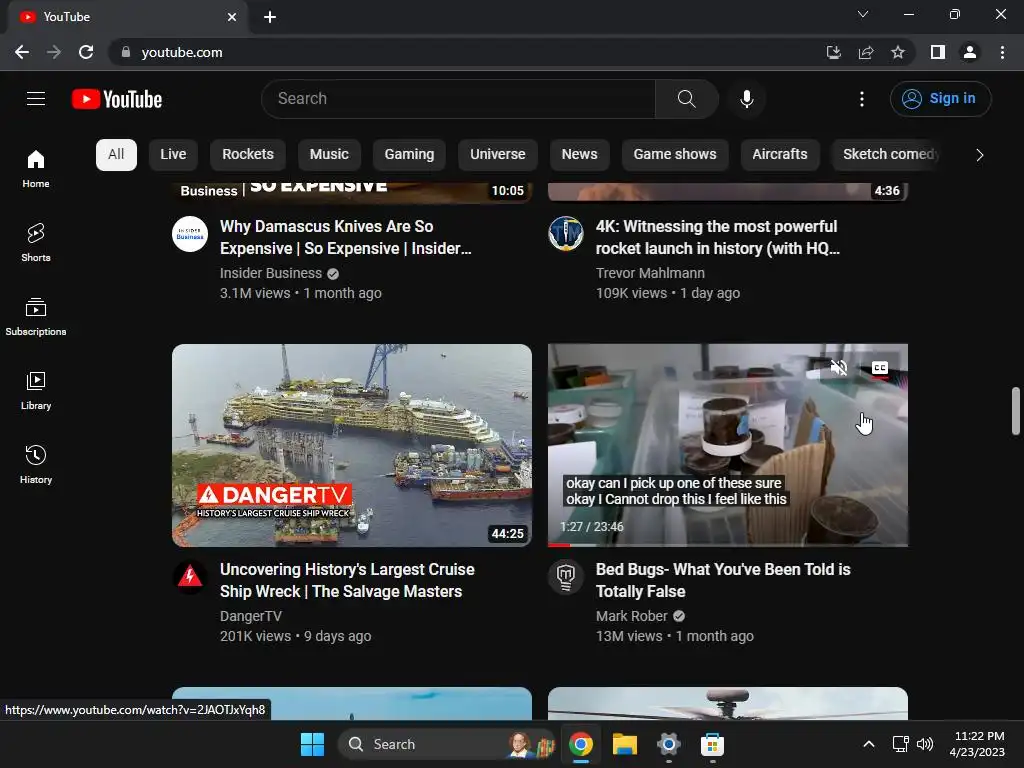The height and width of the screenshot is (768, 1024).
Task: Reload the YouTube page
Action: pyautogui.click(x=86, y=52)
